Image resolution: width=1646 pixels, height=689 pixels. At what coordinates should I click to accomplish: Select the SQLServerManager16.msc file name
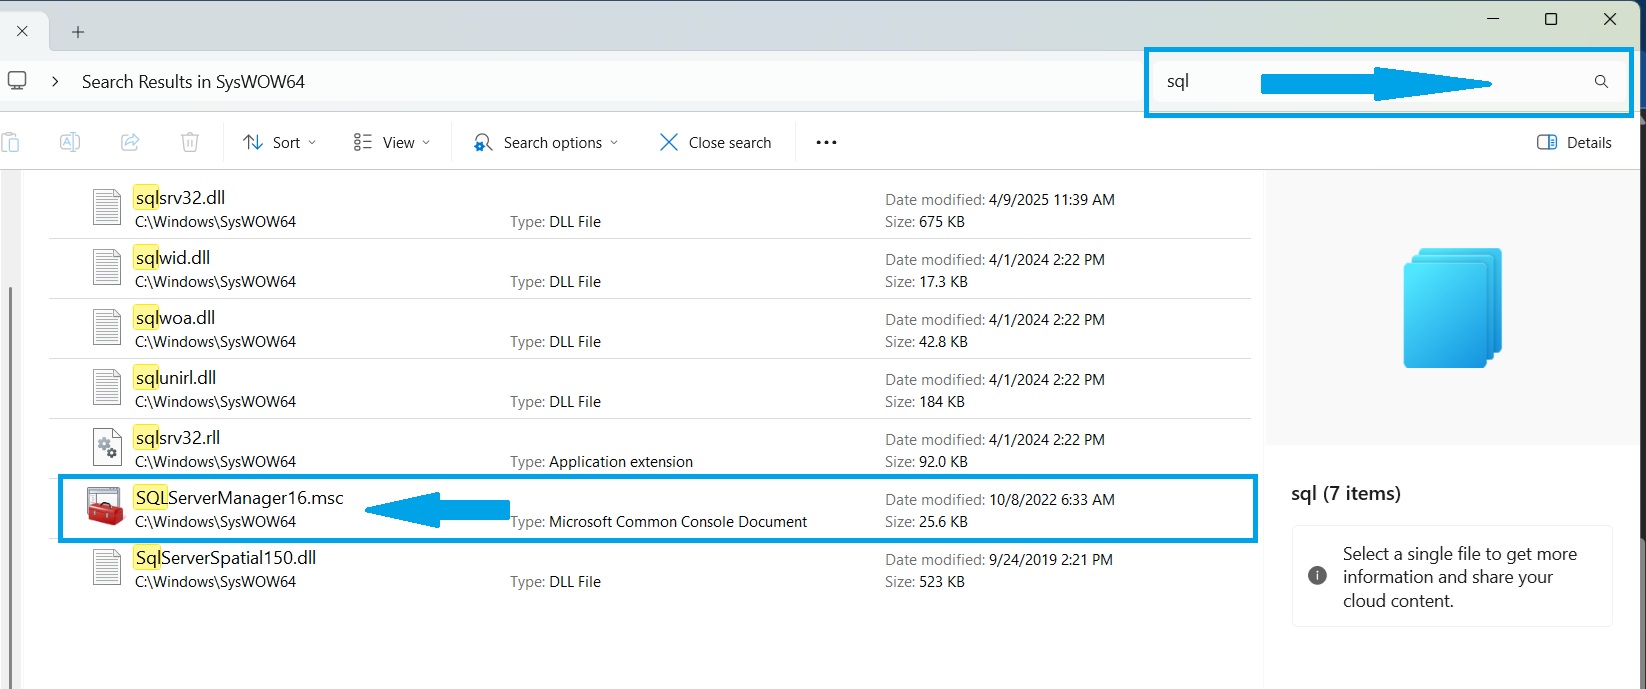point(239,497)
